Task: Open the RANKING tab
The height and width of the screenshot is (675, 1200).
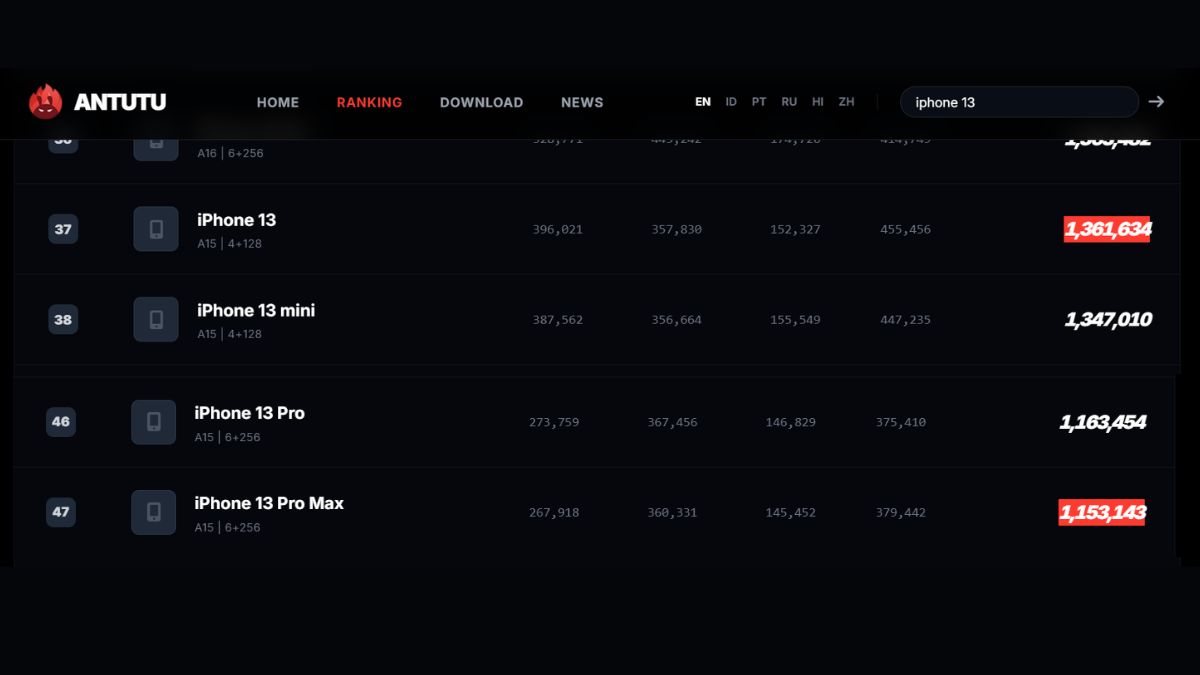Action: [x=369, y=102]
